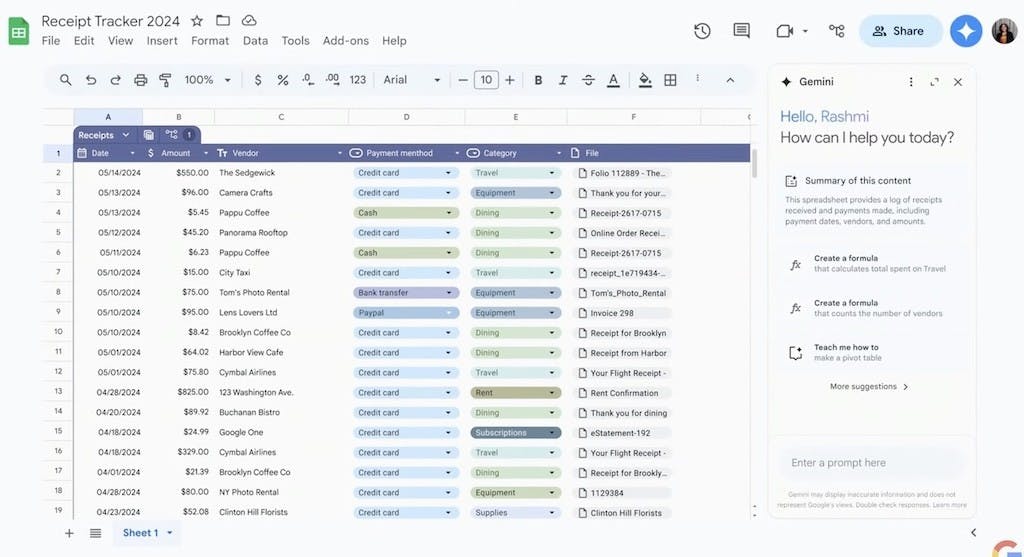Toggle bold formatting
The width and height of the screenshot is (1024, 557).
538,80
